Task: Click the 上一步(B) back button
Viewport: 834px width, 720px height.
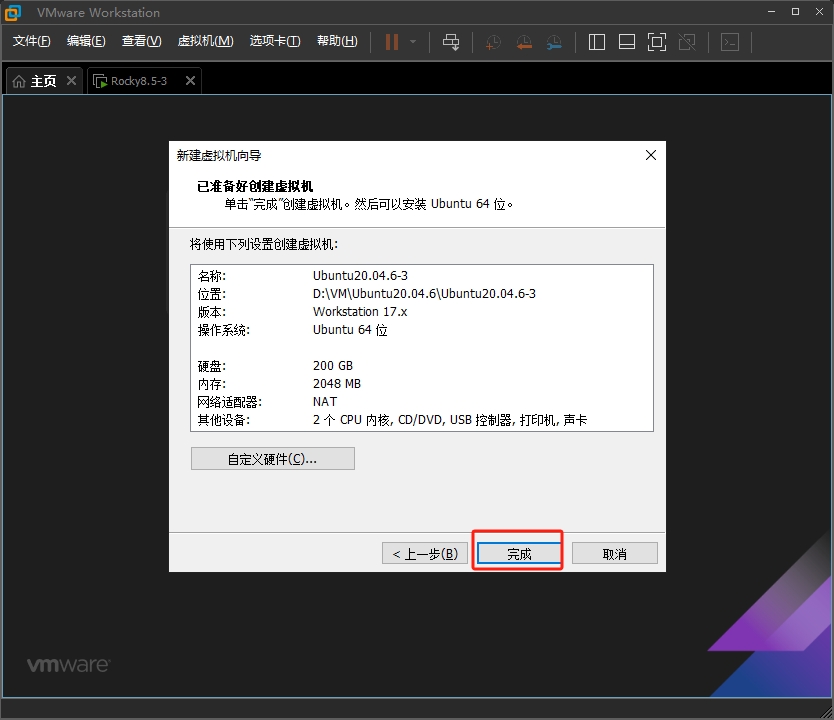Action: [424, 554]
